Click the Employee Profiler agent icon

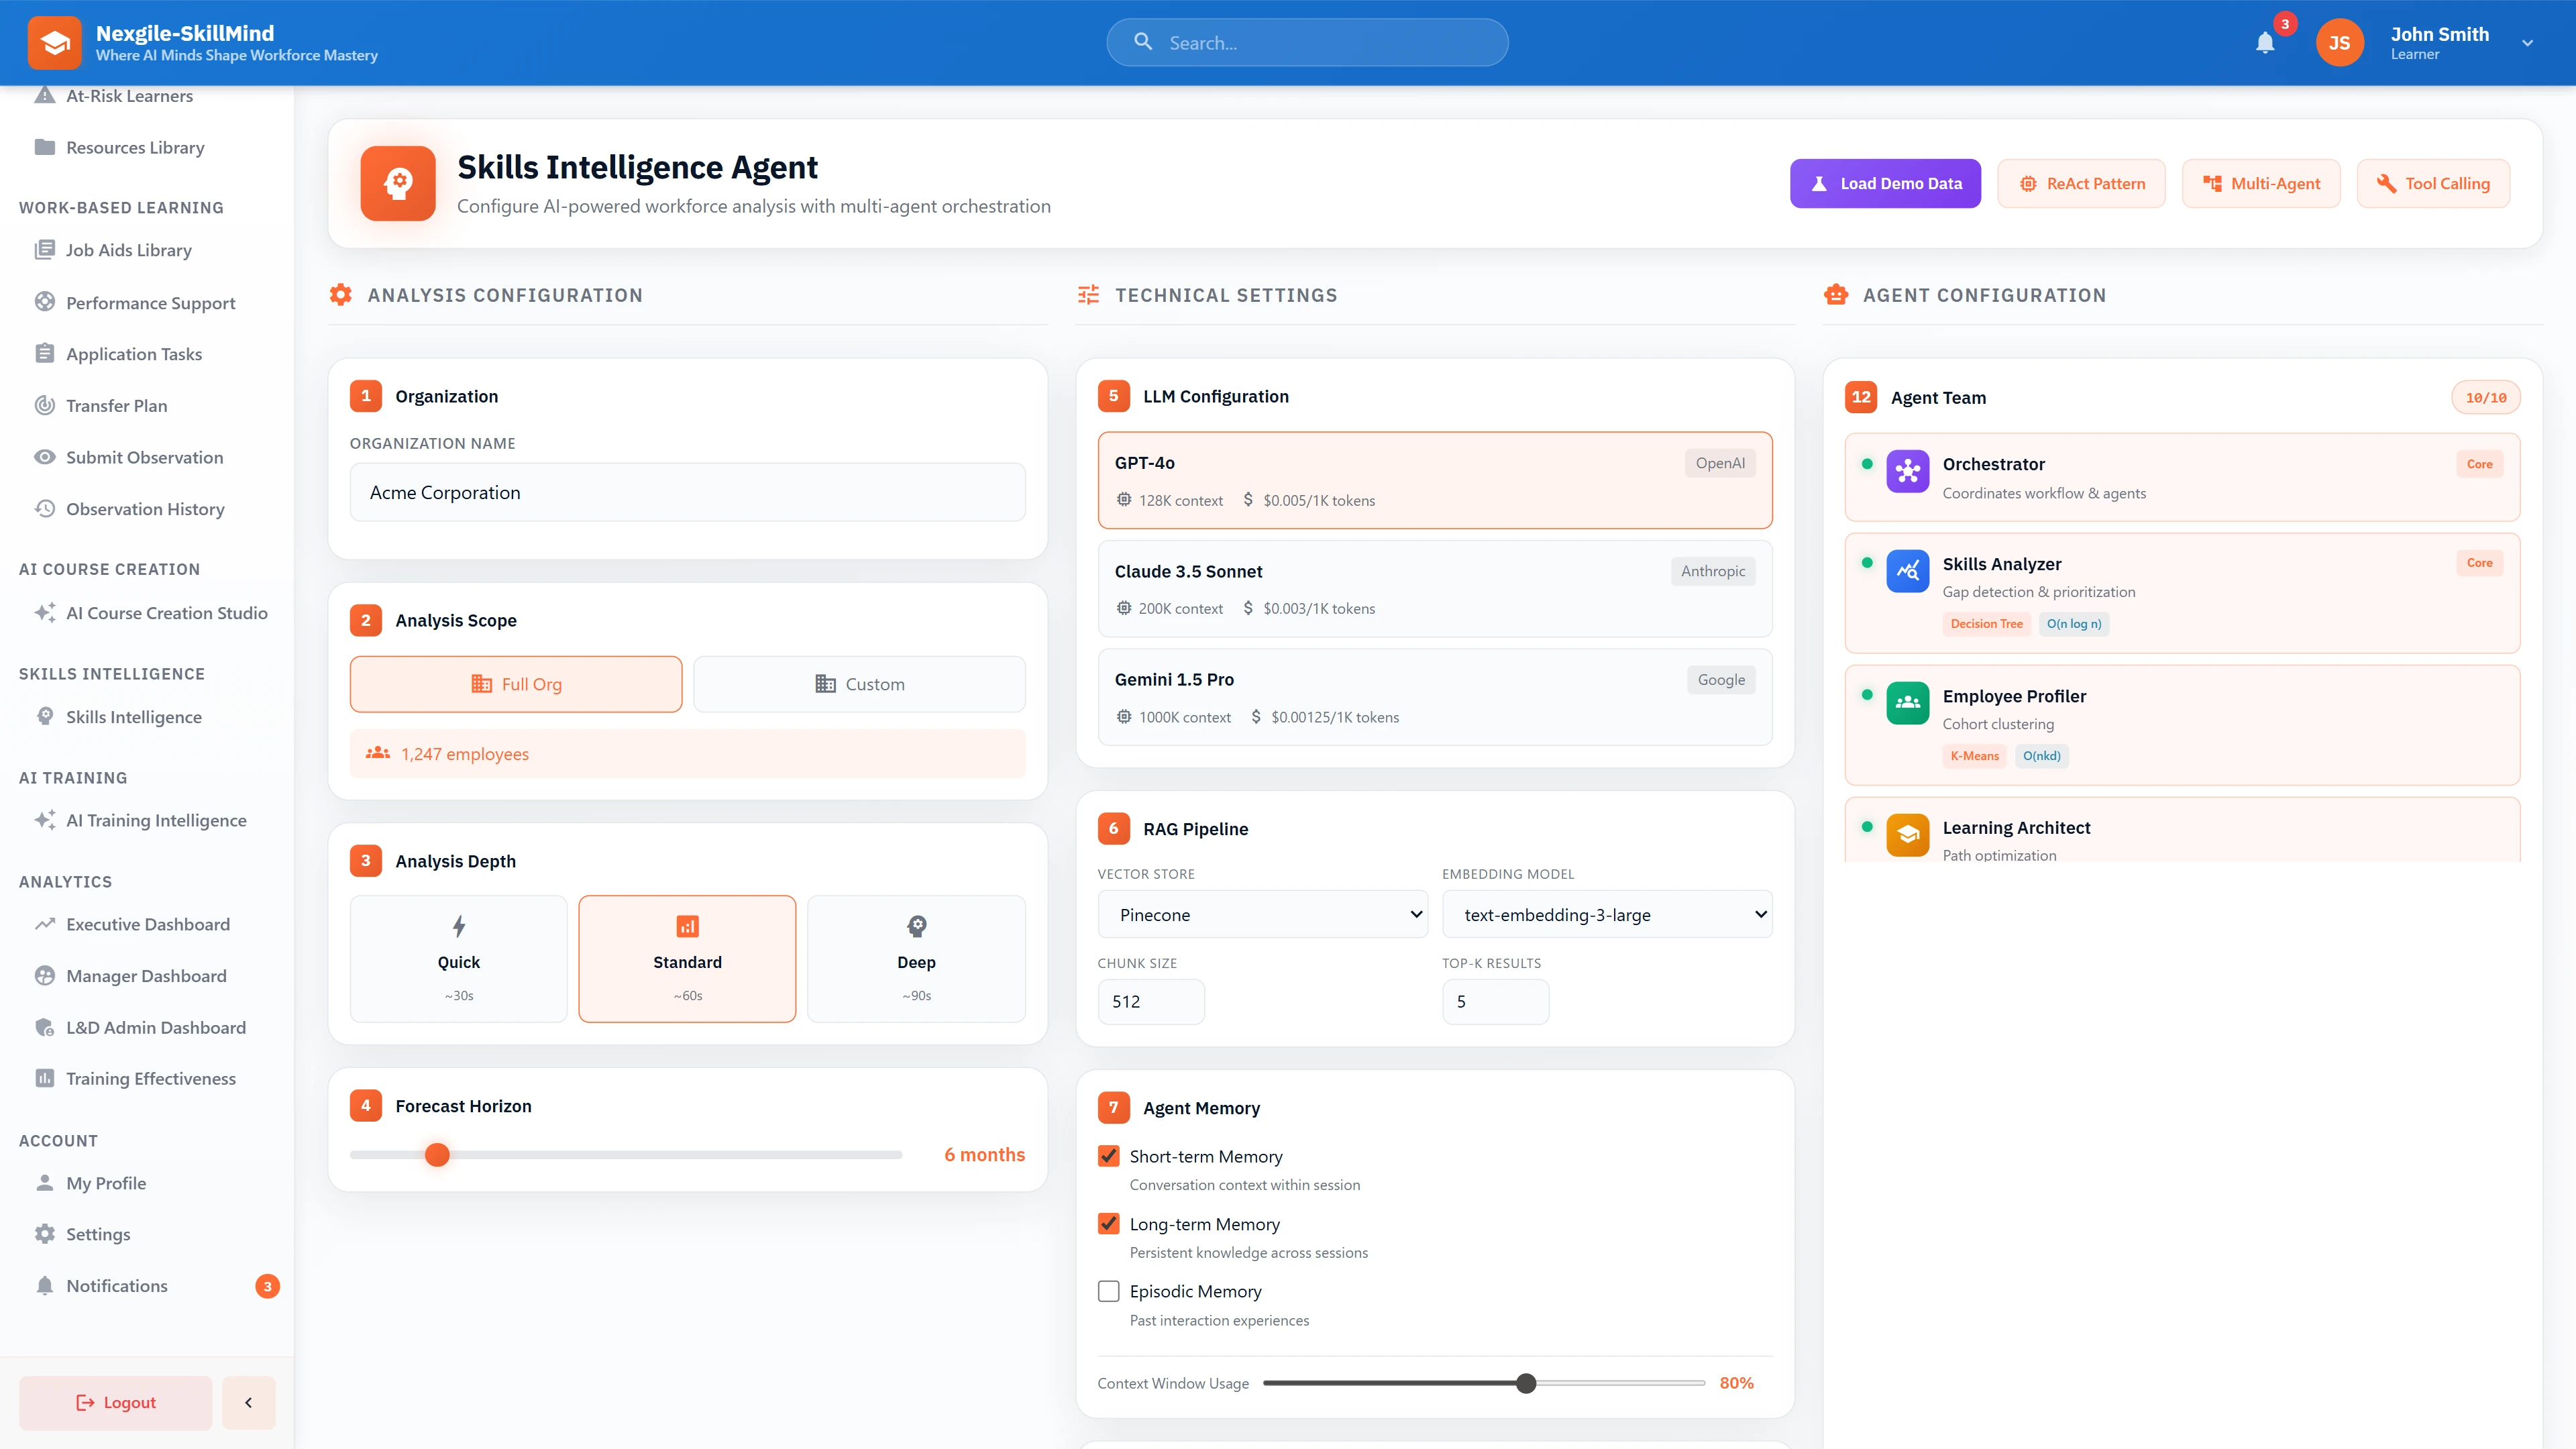click(x=1908, y=703)
